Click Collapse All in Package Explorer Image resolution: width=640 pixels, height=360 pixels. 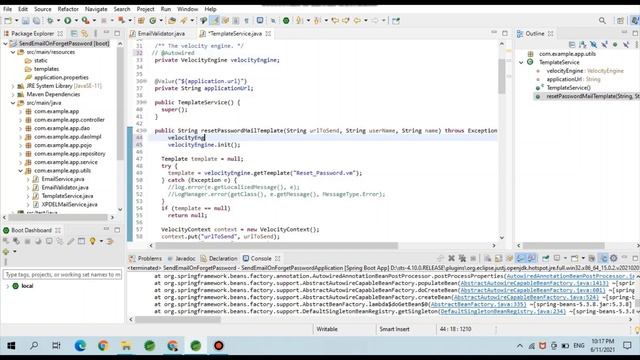click(74, 33)
